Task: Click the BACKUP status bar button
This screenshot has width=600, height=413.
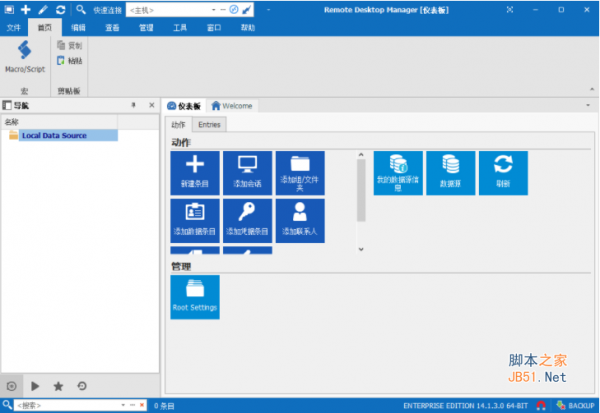Action: point(576,405)
